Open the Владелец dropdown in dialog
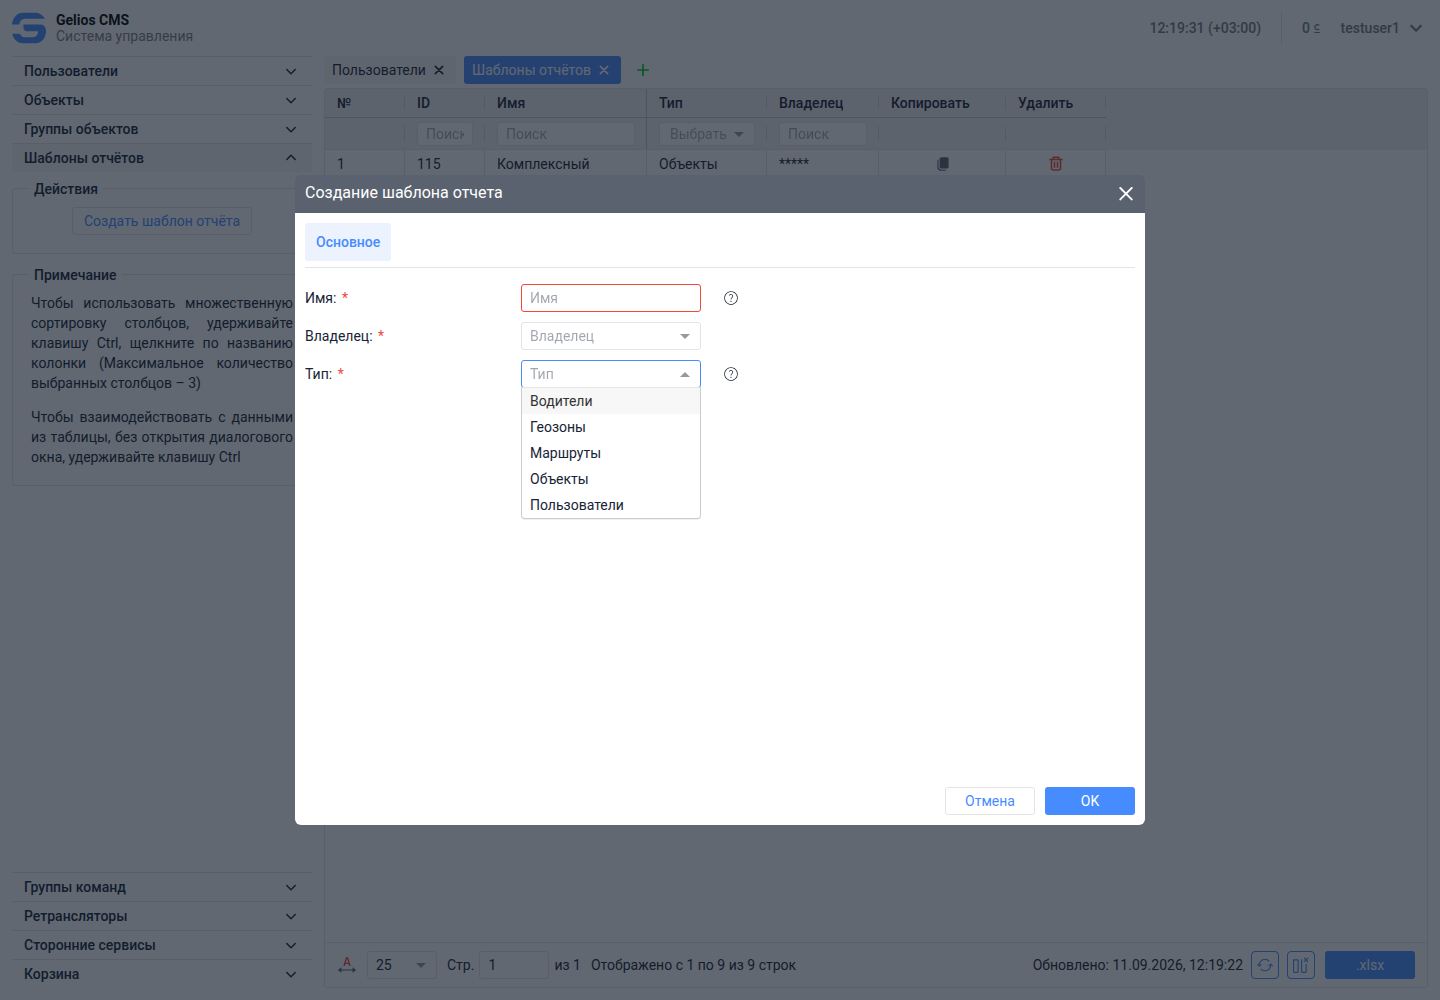 611,336
